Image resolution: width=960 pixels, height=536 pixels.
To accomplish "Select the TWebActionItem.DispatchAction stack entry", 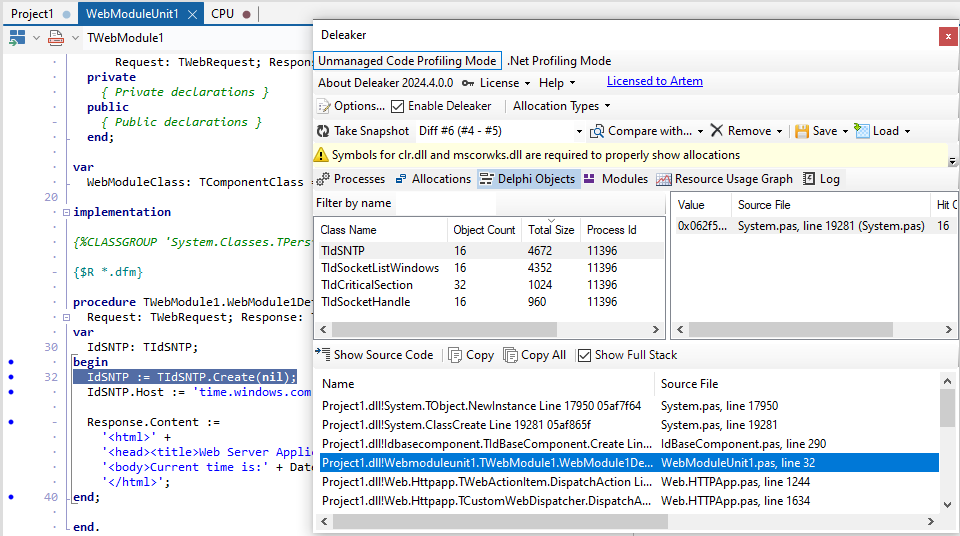I will (629, 482).
